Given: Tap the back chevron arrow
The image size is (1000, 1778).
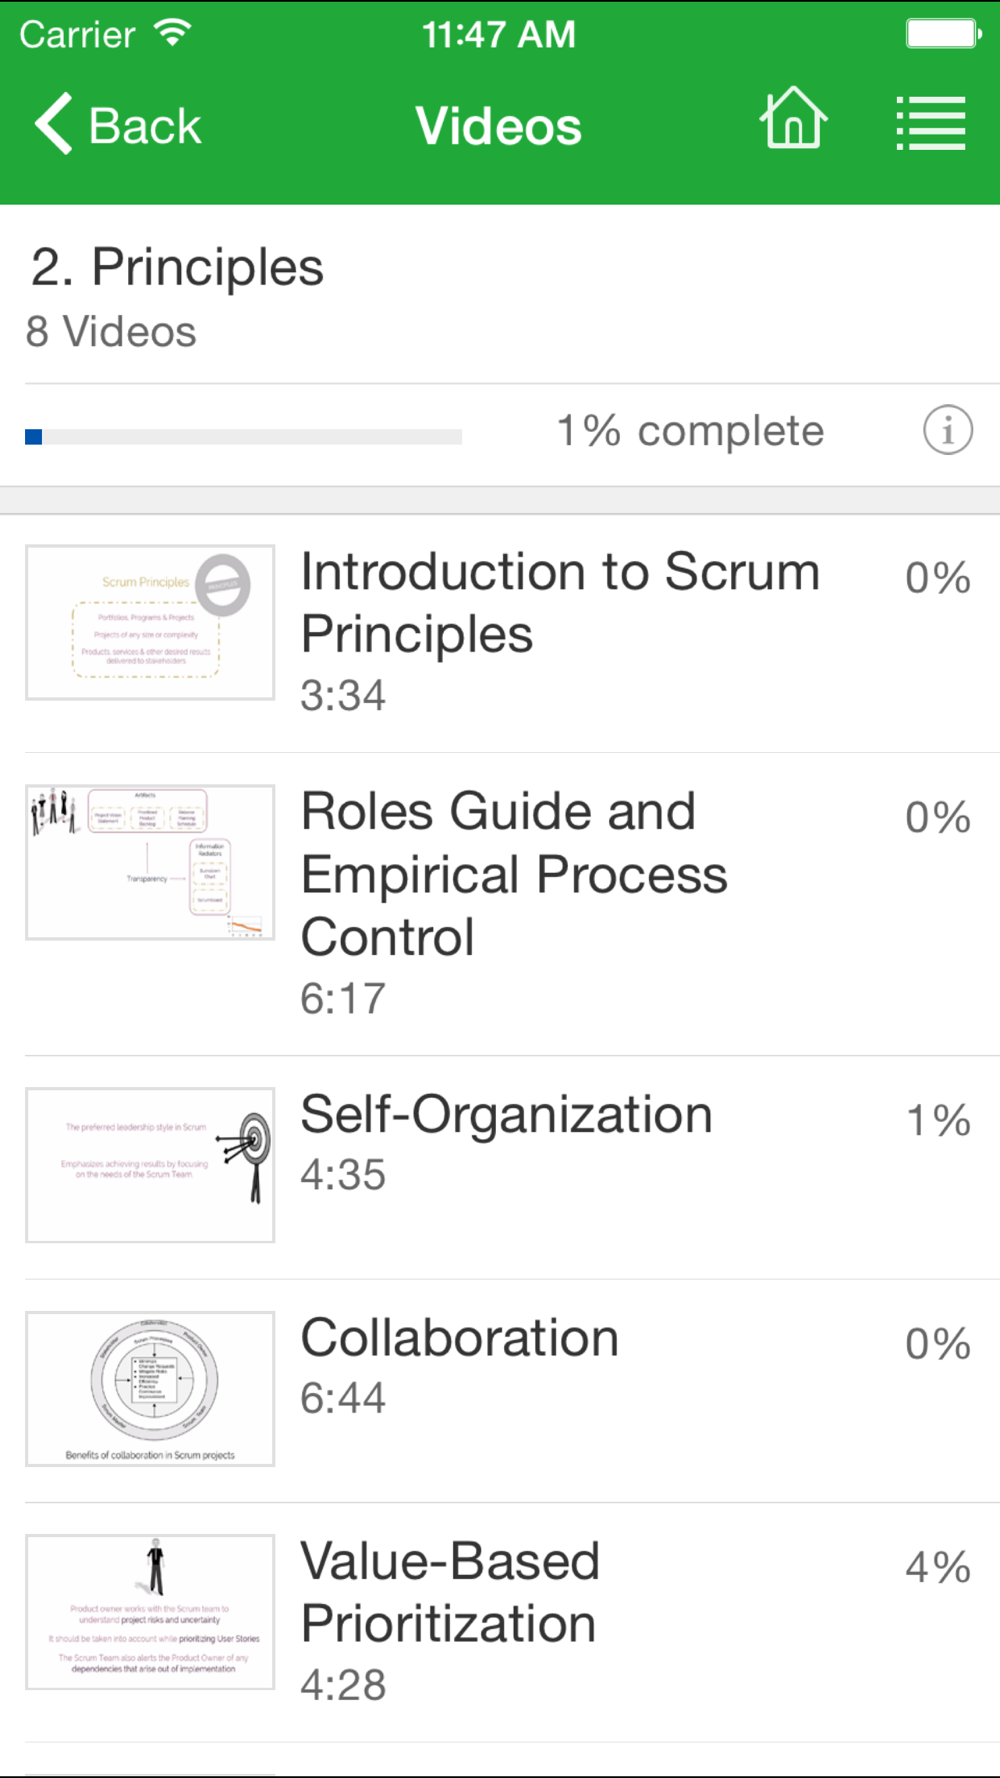Looking at the screenshot, I should (x=54, y=124).
